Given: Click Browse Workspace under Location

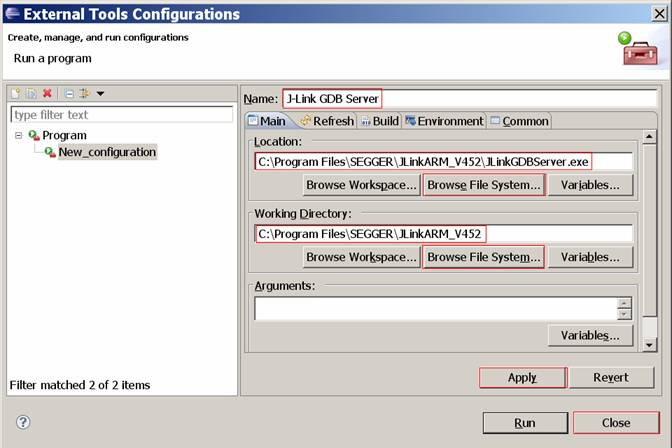Looking at the screenshot, I should pos(361,185).
